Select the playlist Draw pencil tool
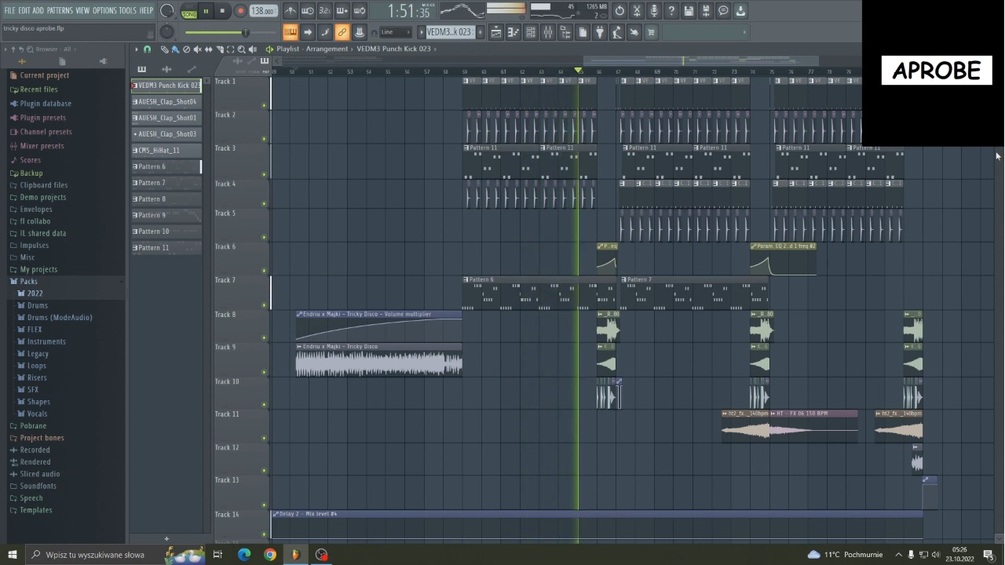This screenshot has width=1005, height=565. [x=164, y=49]
